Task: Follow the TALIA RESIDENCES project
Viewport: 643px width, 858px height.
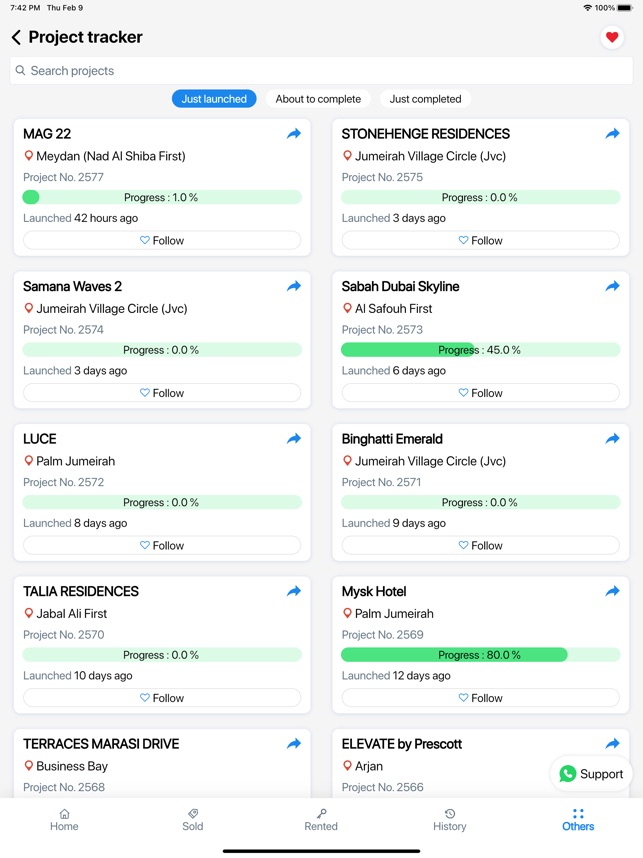Action: [162, 698]
